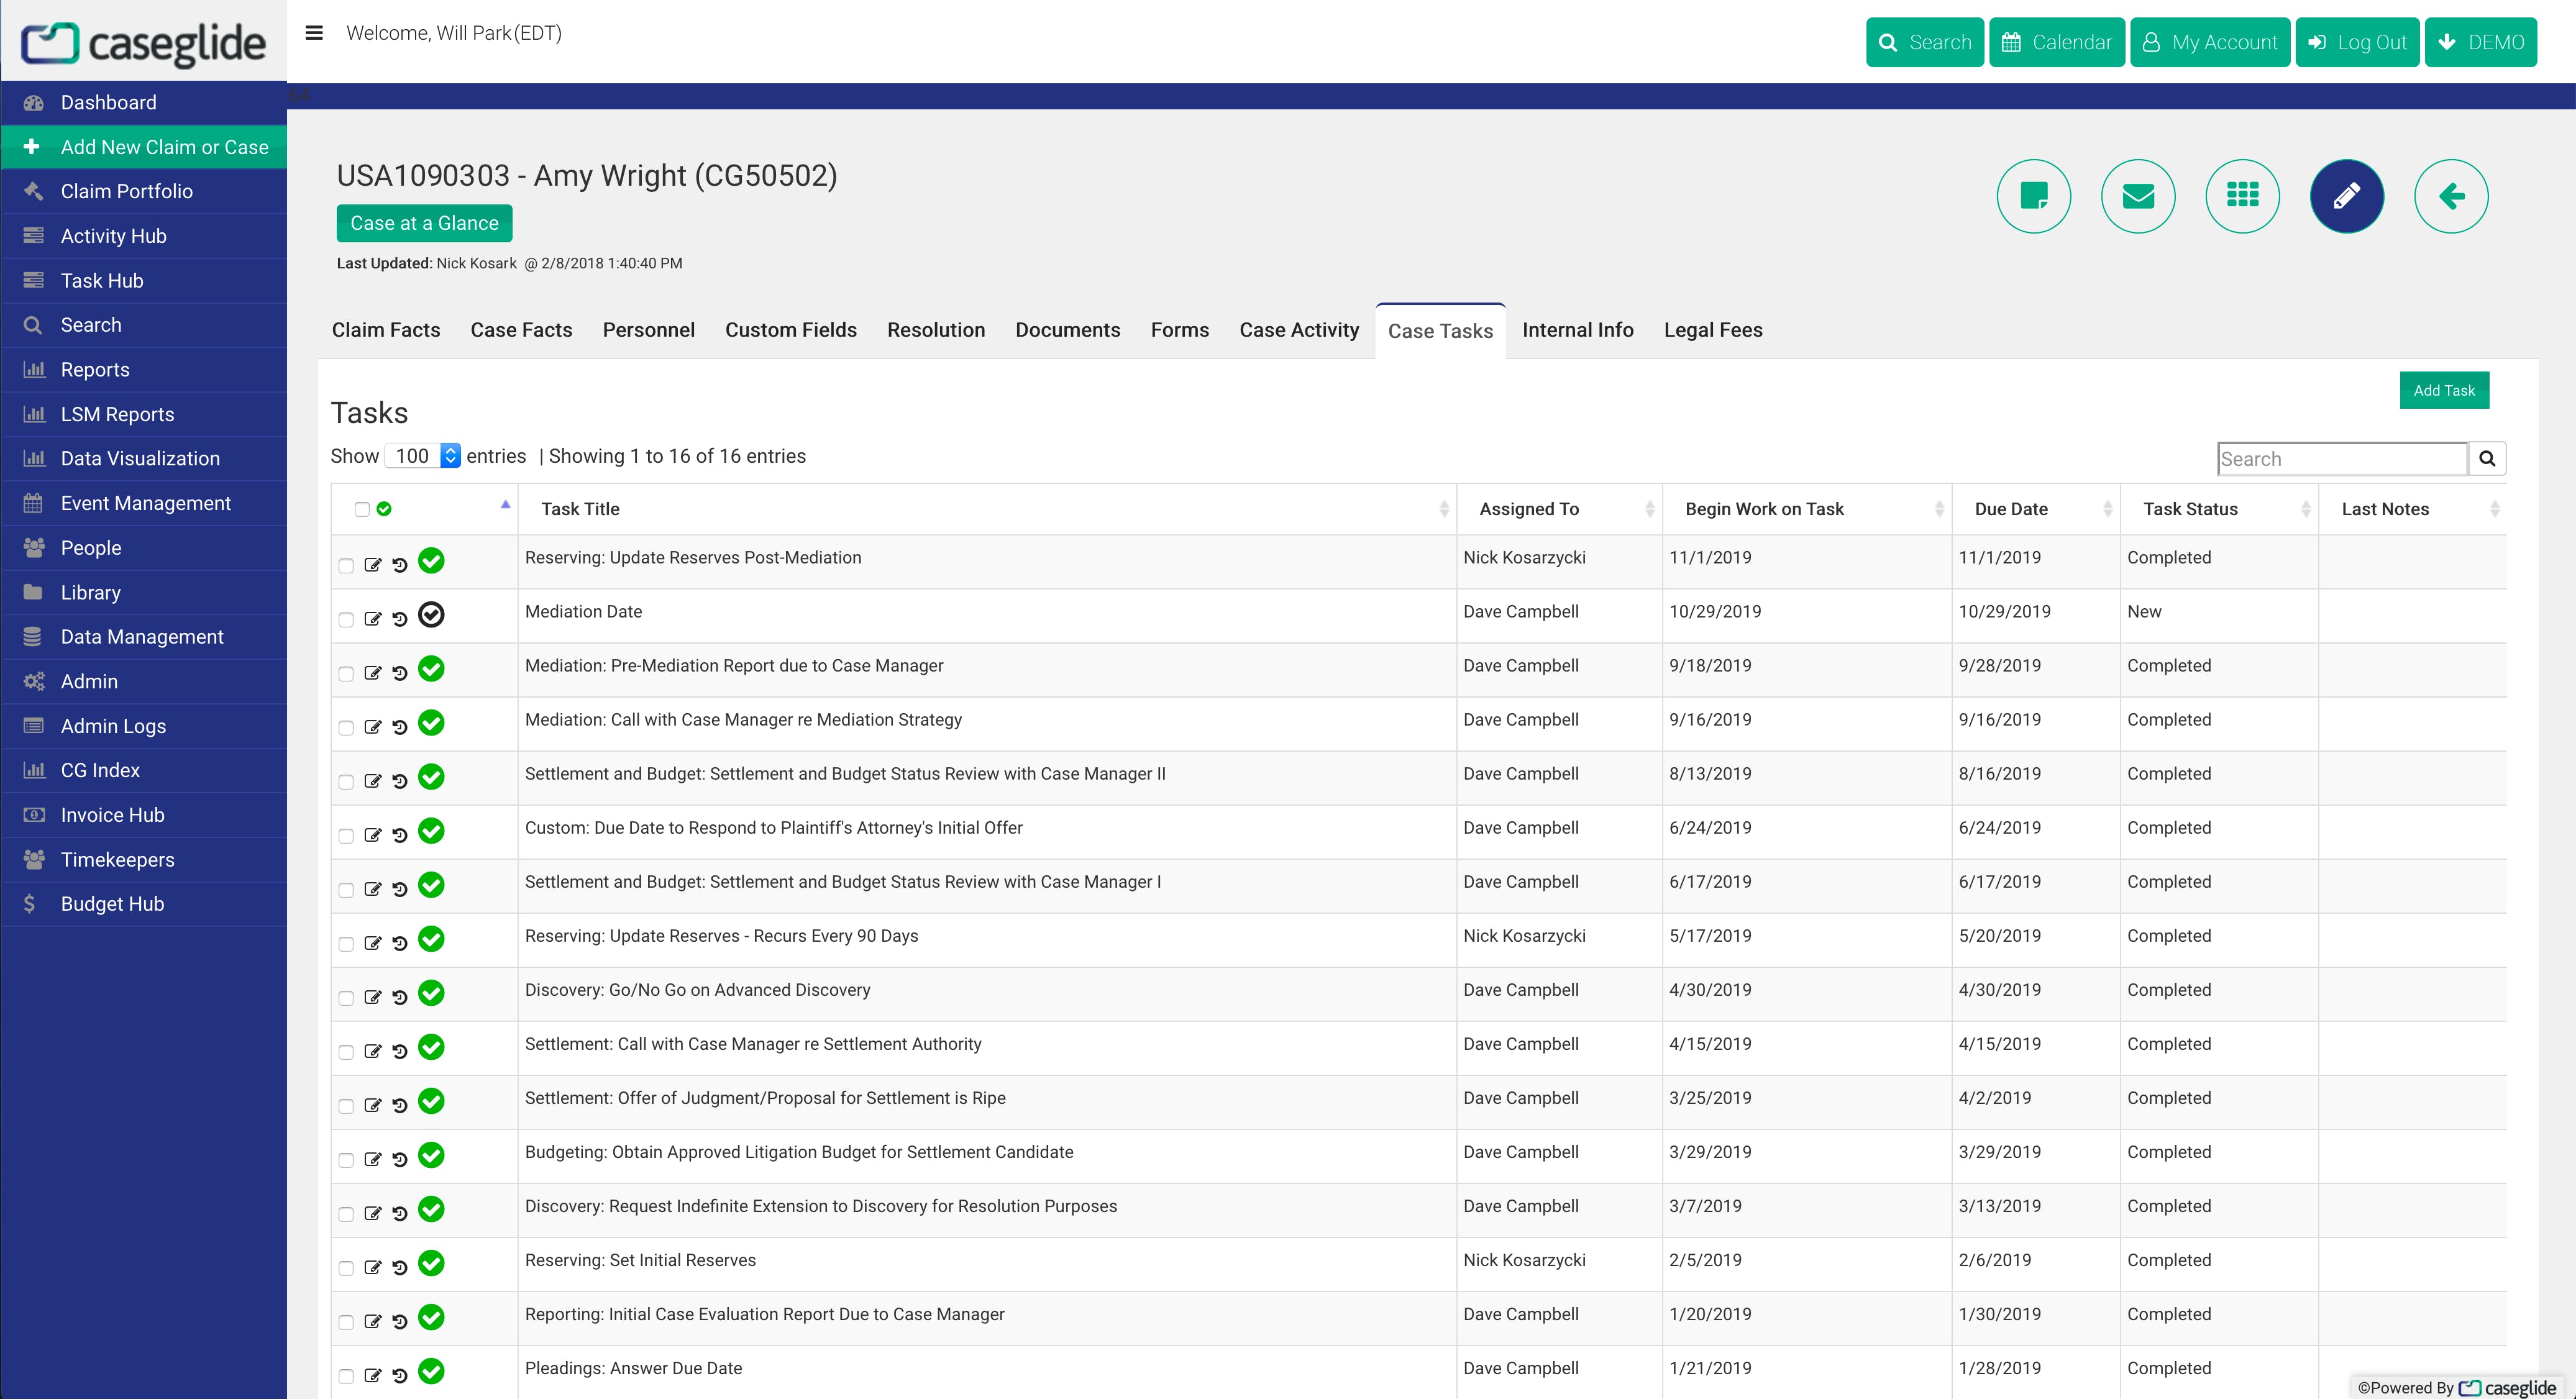Viewport: 2576px width, 1399px height.
Task: Click the sticky note icon in case header
Action: click(2033, 196)
